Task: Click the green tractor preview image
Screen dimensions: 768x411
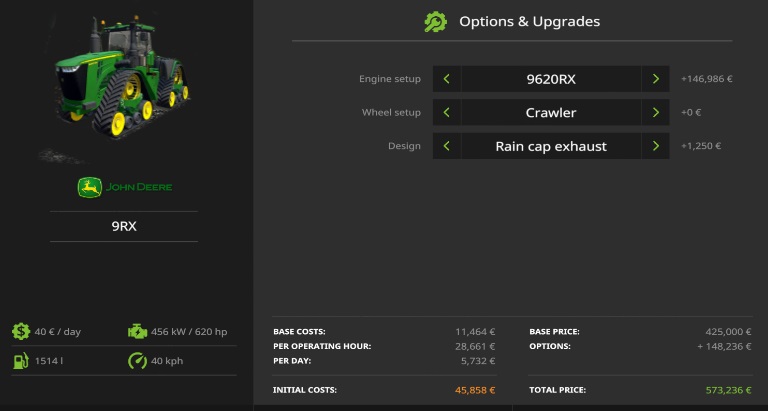Action: (x=120, y=85)
